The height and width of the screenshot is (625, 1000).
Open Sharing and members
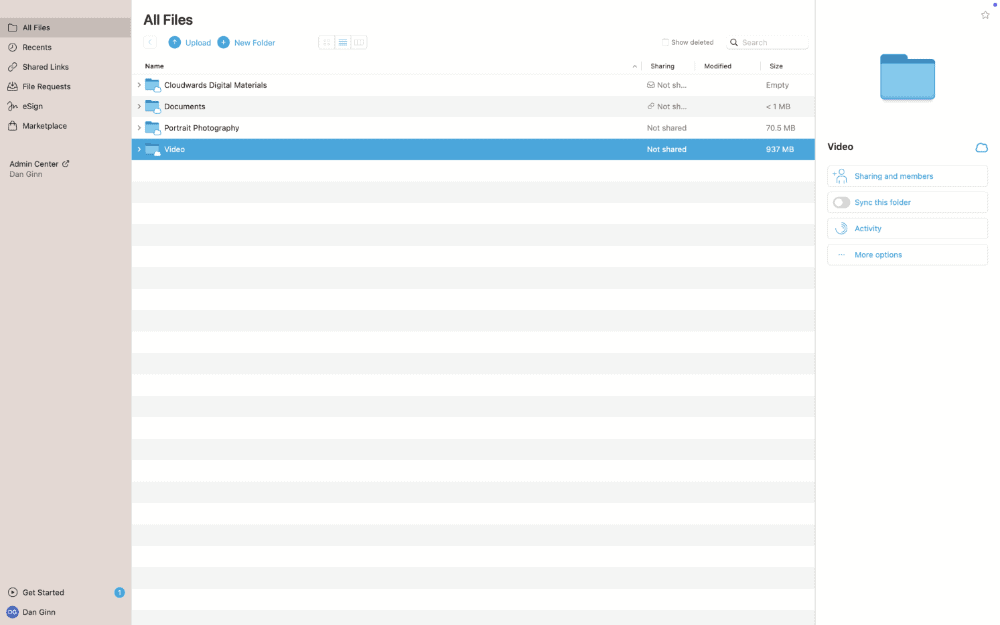893,176
